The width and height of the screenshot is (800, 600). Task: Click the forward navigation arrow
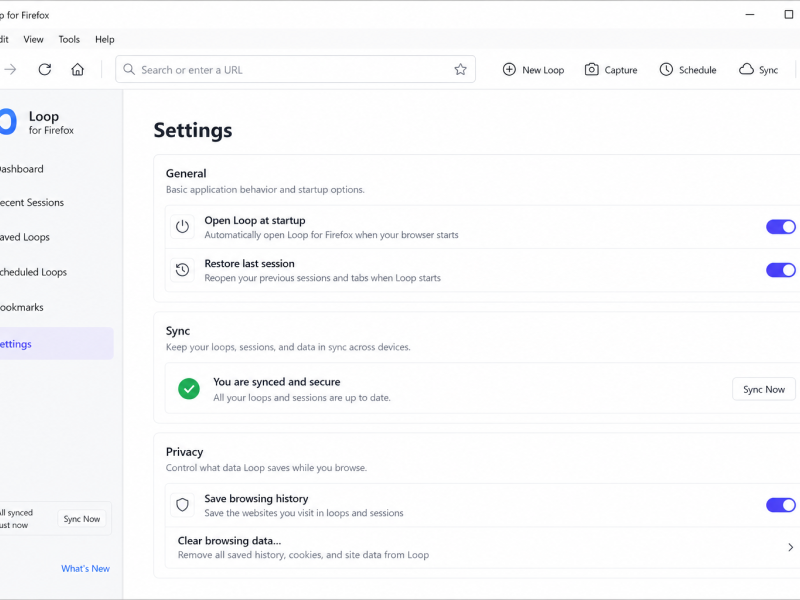point(10,69)
